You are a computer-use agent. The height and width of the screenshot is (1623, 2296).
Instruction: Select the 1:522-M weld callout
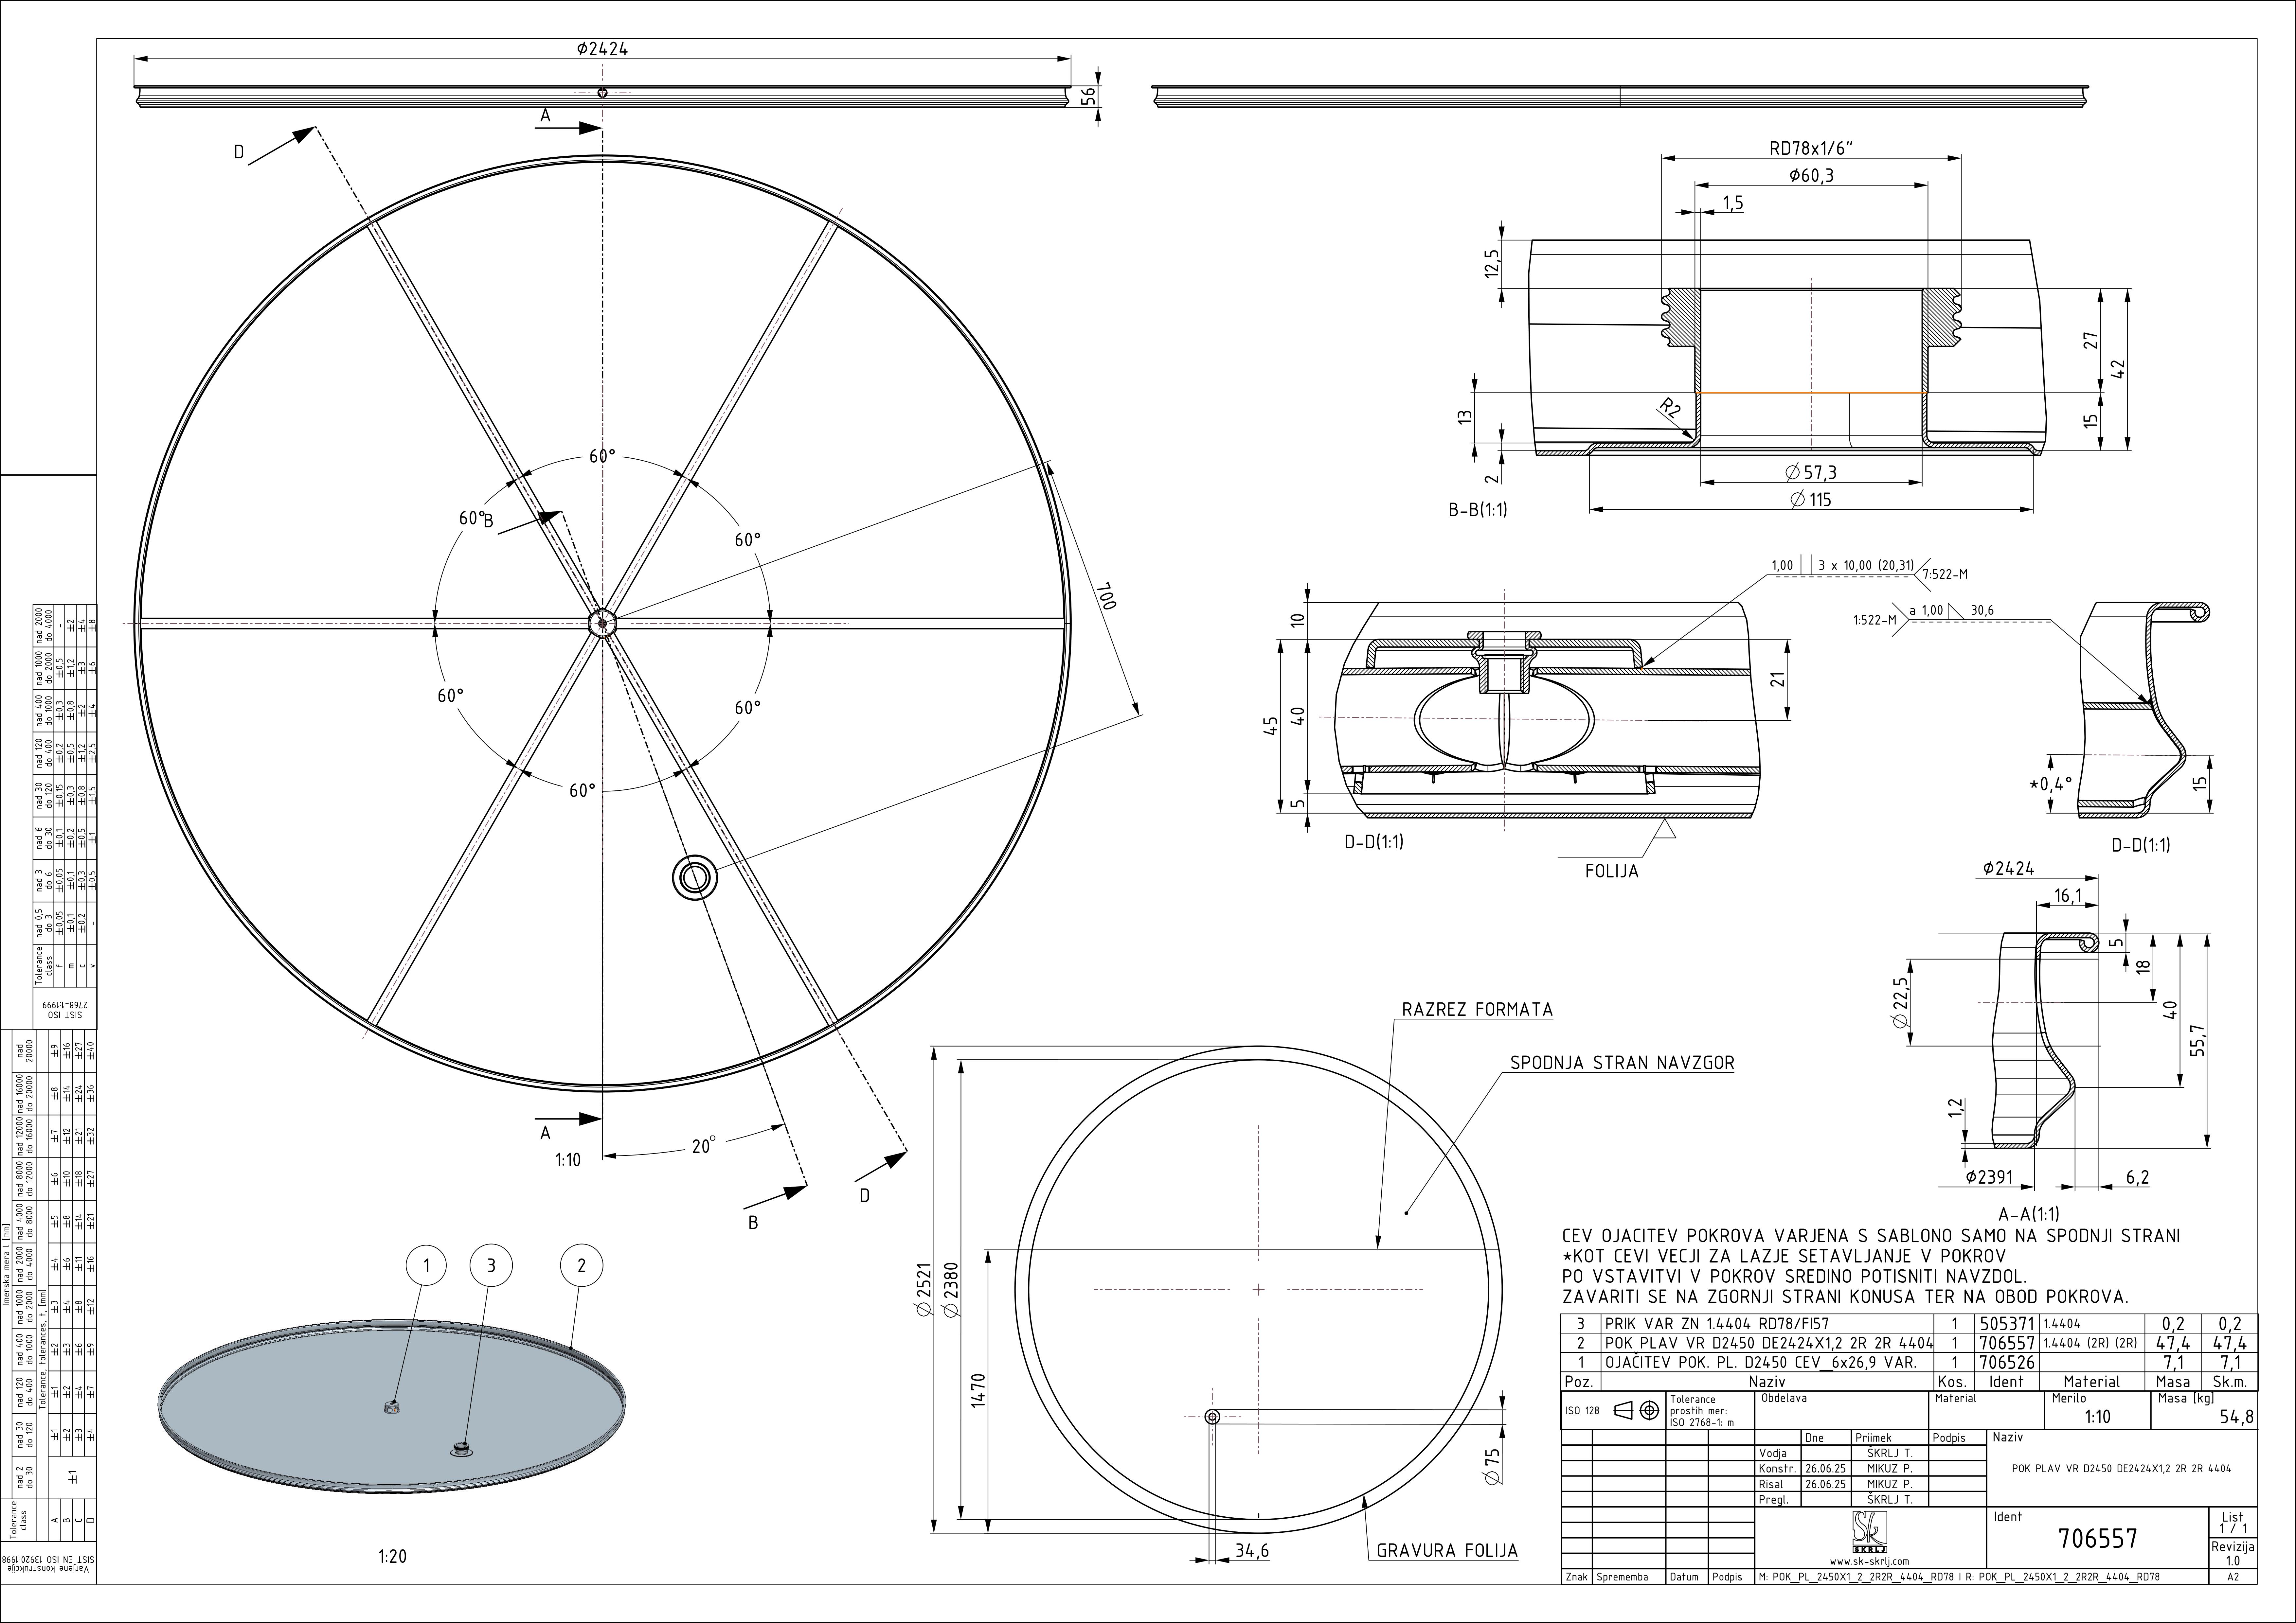1875,620
